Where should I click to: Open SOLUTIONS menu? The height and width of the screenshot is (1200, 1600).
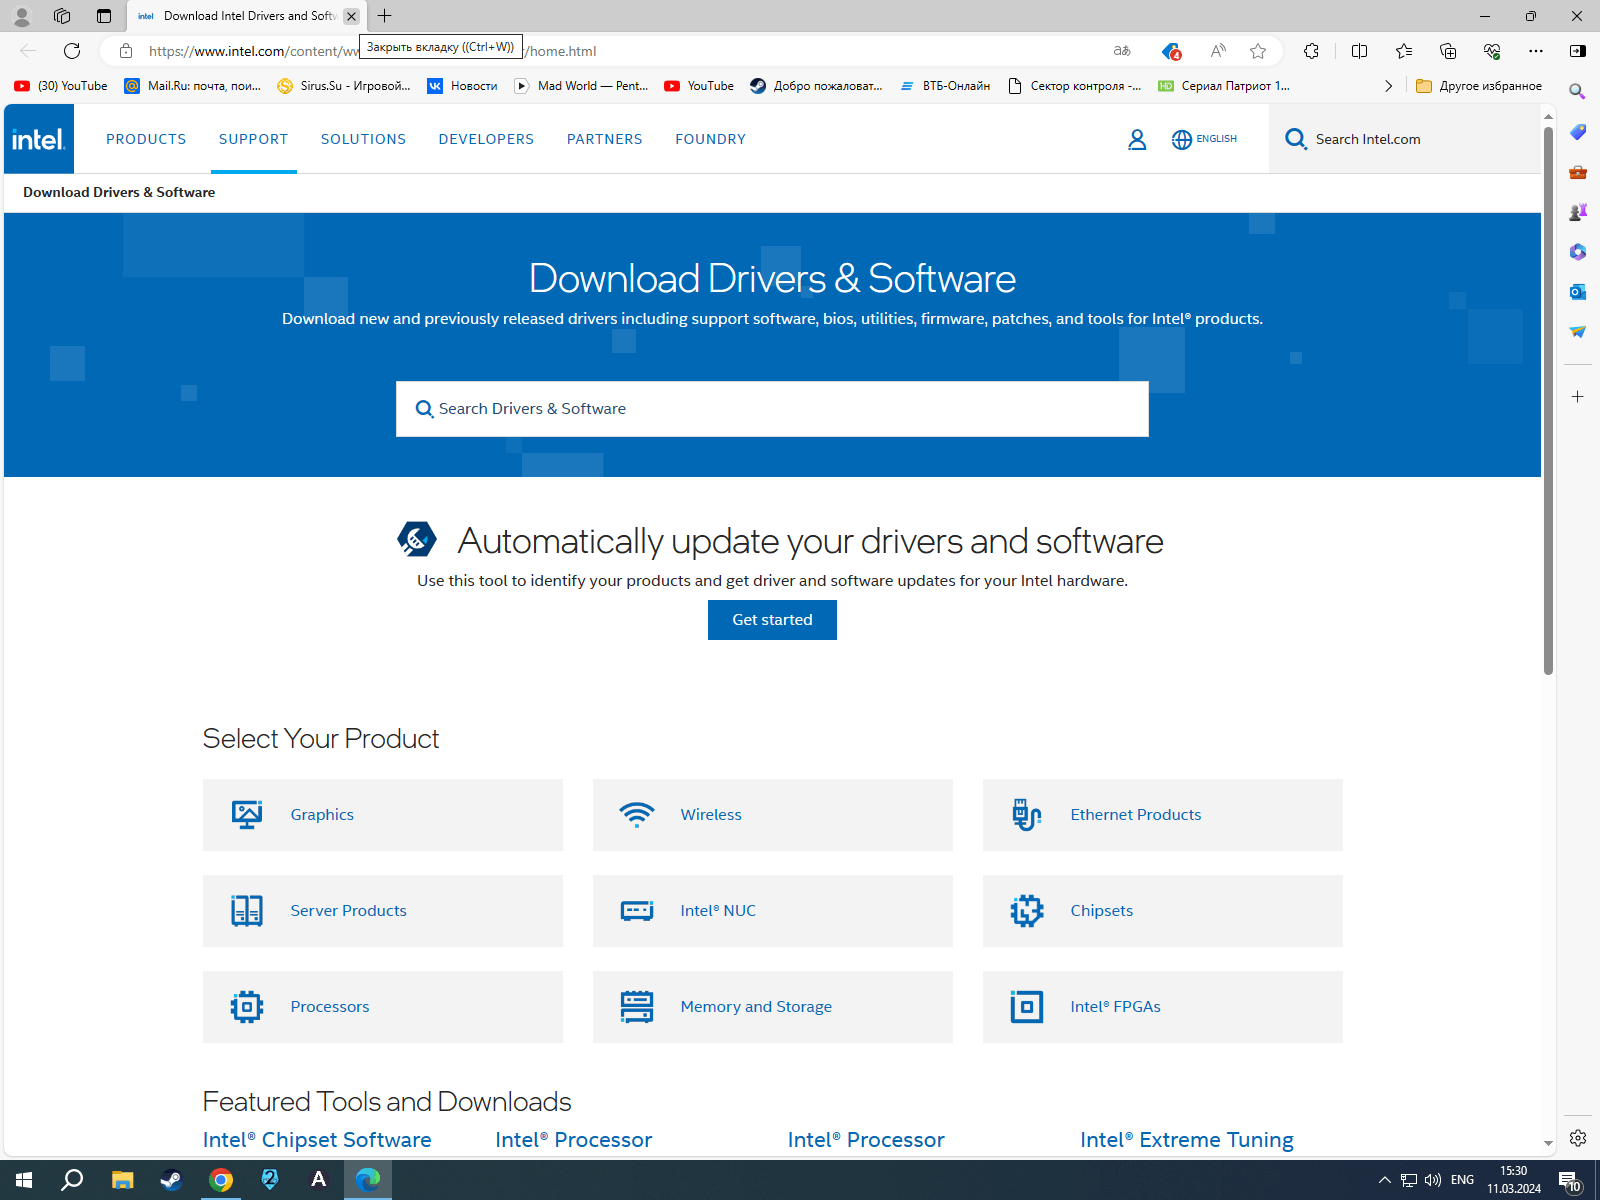point(364,139)
